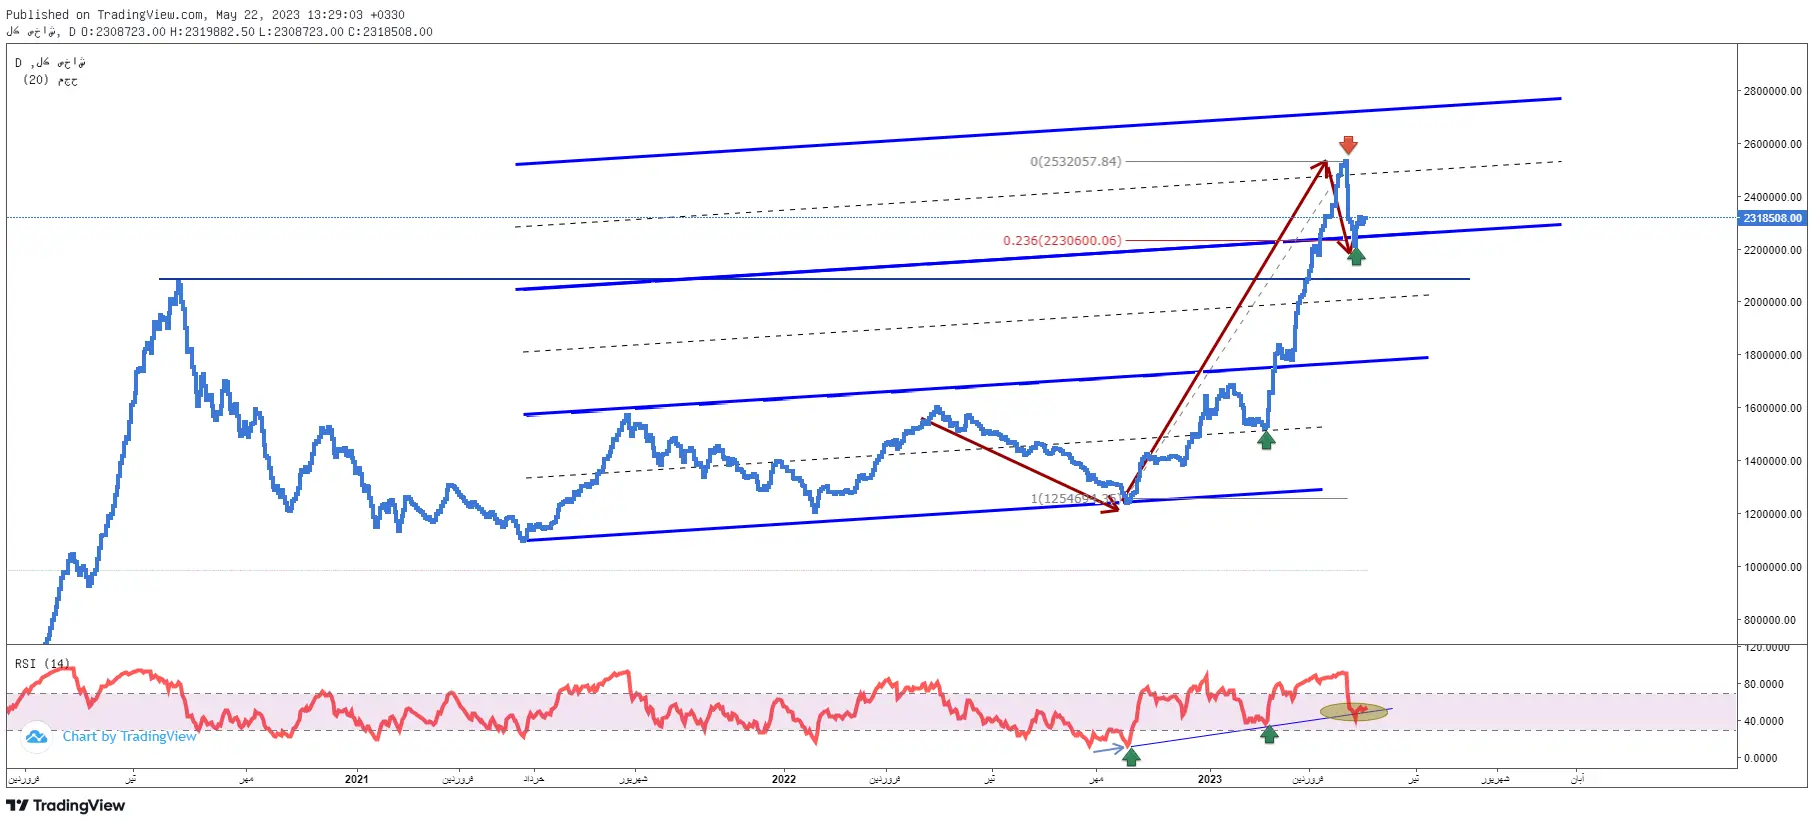
Task: Click the closing value C:2318508.00 in the header
Action: pos(390,32)
